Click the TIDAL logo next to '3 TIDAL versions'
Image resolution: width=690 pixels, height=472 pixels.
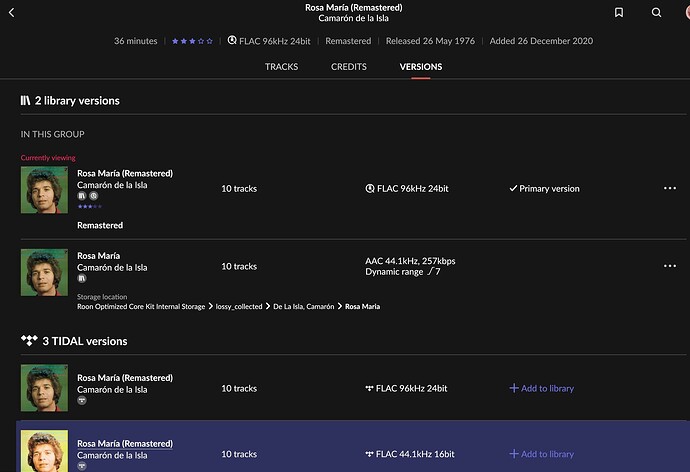tap(29, 341)
